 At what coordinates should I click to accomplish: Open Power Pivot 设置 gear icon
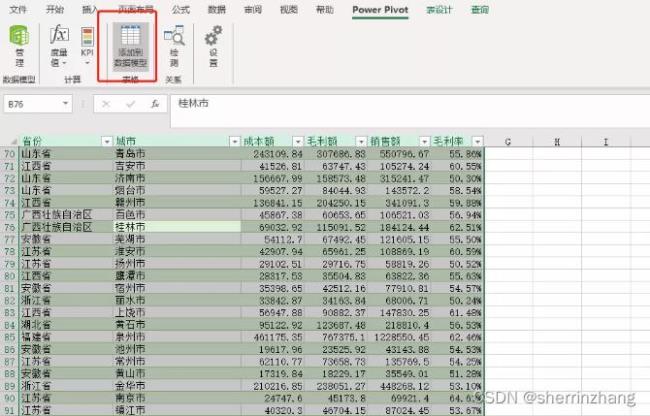pyautogui.click(x=213, y=46)
